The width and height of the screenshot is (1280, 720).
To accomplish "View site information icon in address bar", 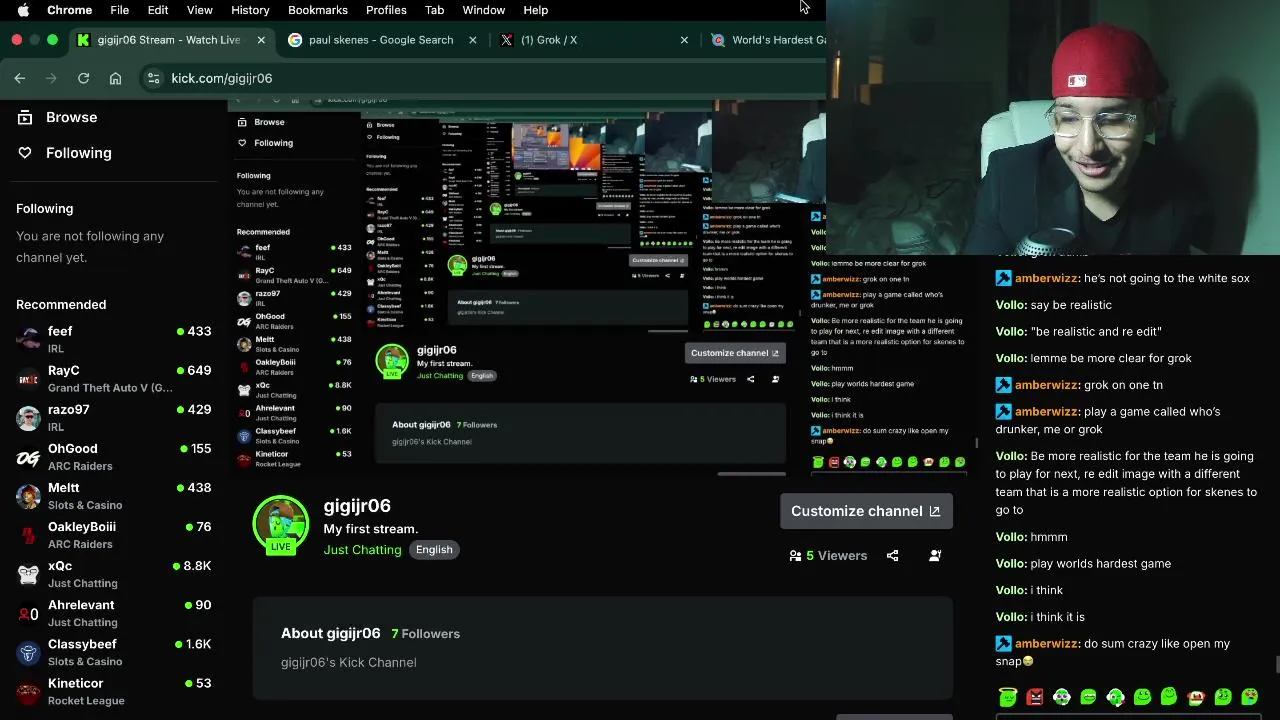I will coord(152,78).
